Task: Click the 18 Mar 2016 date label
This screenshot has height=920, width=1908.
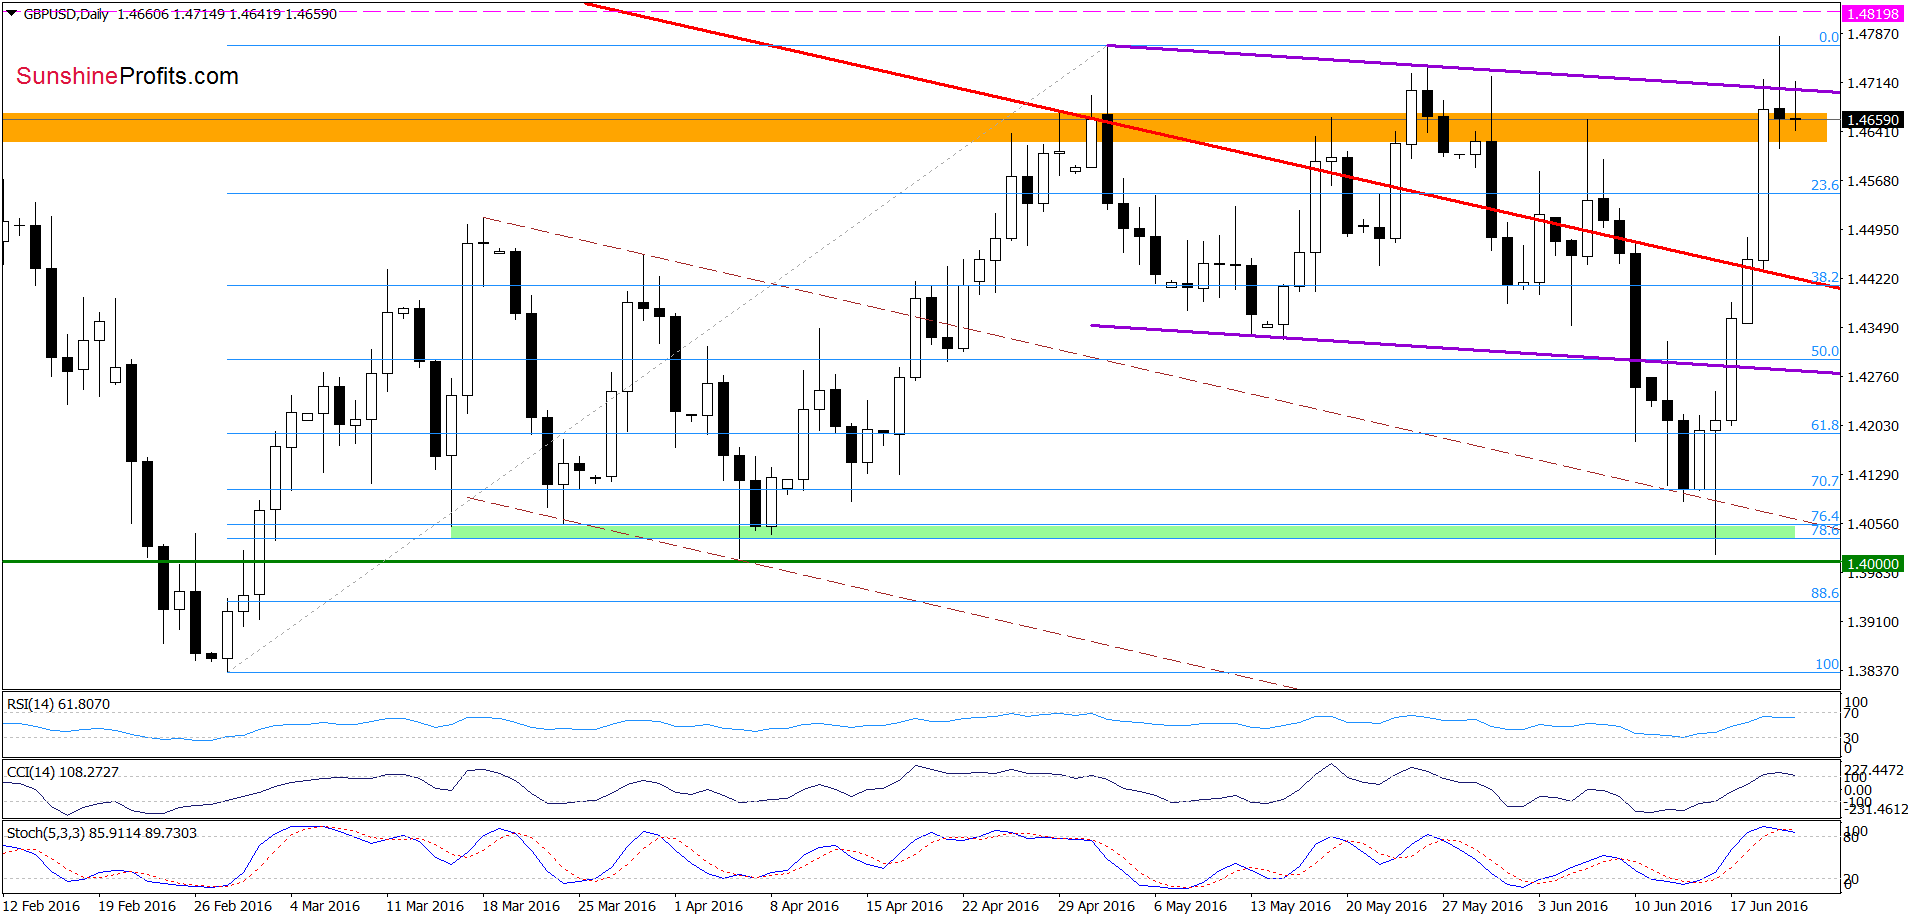Action: (x=521, y=906)
